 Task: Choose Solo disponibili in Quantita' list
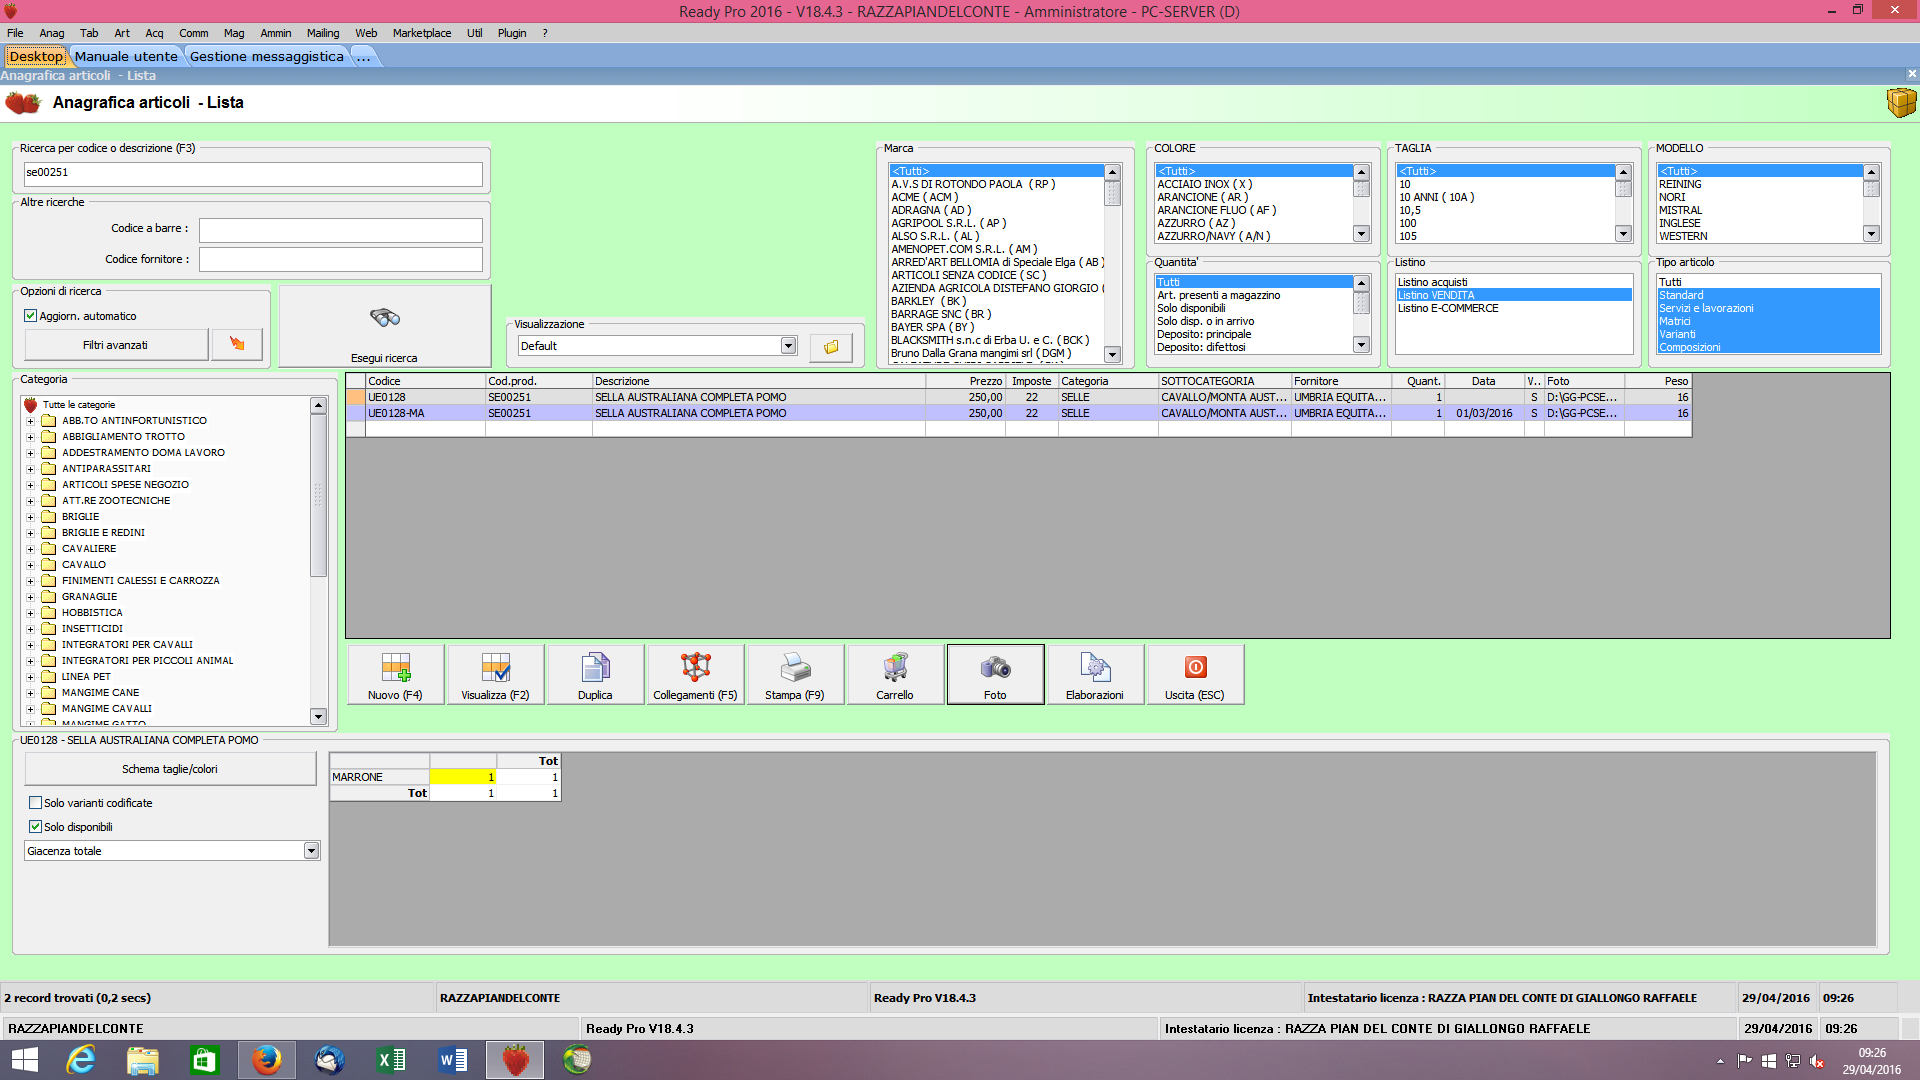tap(1191, 309)
